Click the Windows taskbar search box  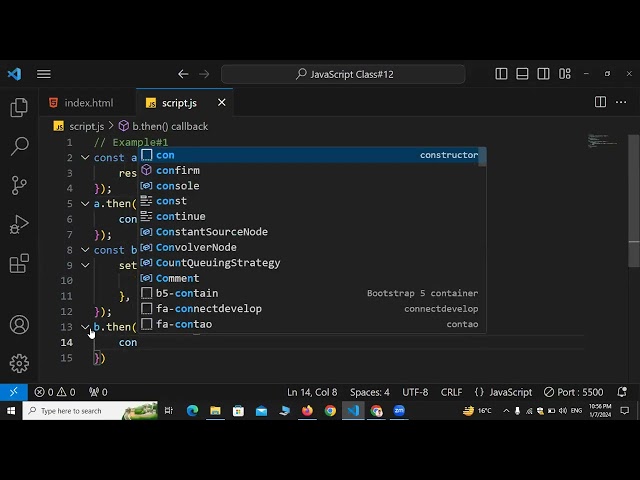[x=90, y=411]
